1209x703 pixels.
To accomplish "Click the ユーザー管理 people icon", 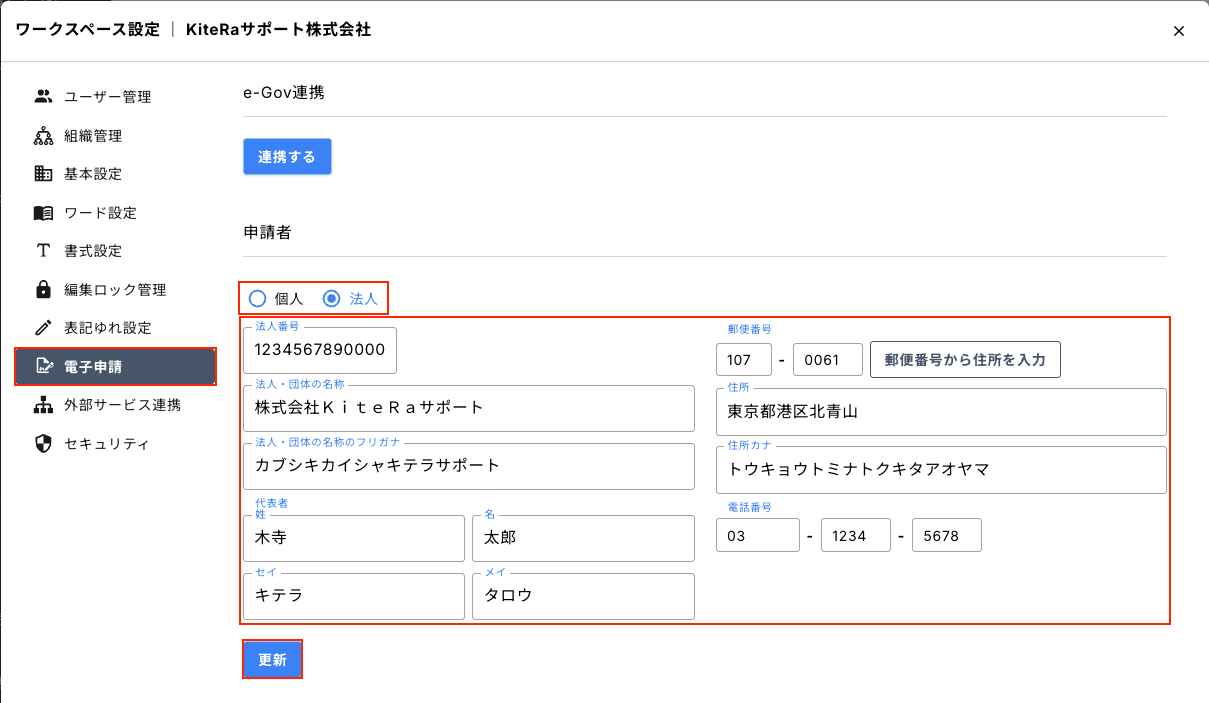I will (x=43, y=97).
